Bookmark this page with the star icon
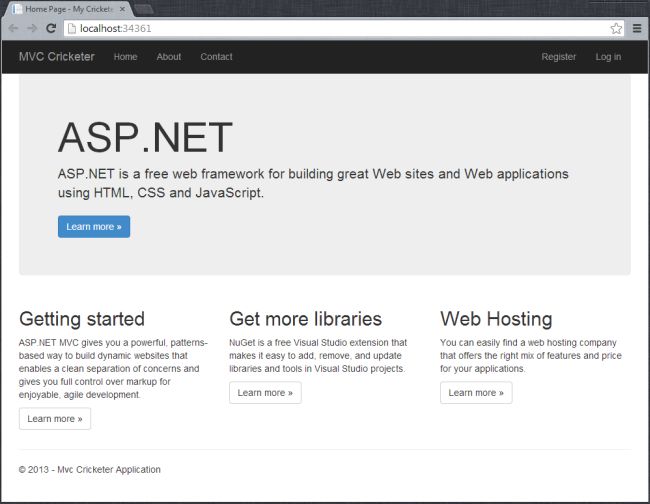The width and height of the screenshot is (650, 504). point(616,28)
